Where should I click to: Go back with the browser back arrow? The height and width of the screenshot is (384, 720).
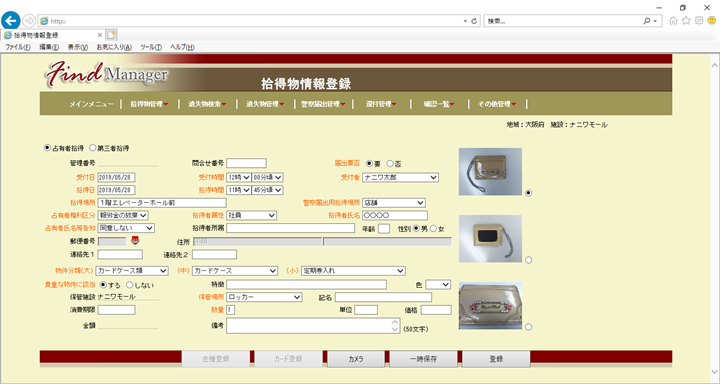[x=11, y=21]
